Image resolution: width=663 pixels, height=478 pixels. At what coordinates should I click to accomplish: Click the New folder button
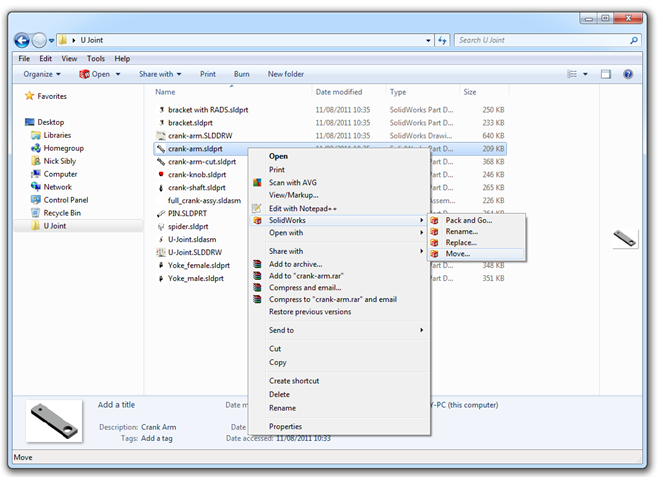click(285, 74)
